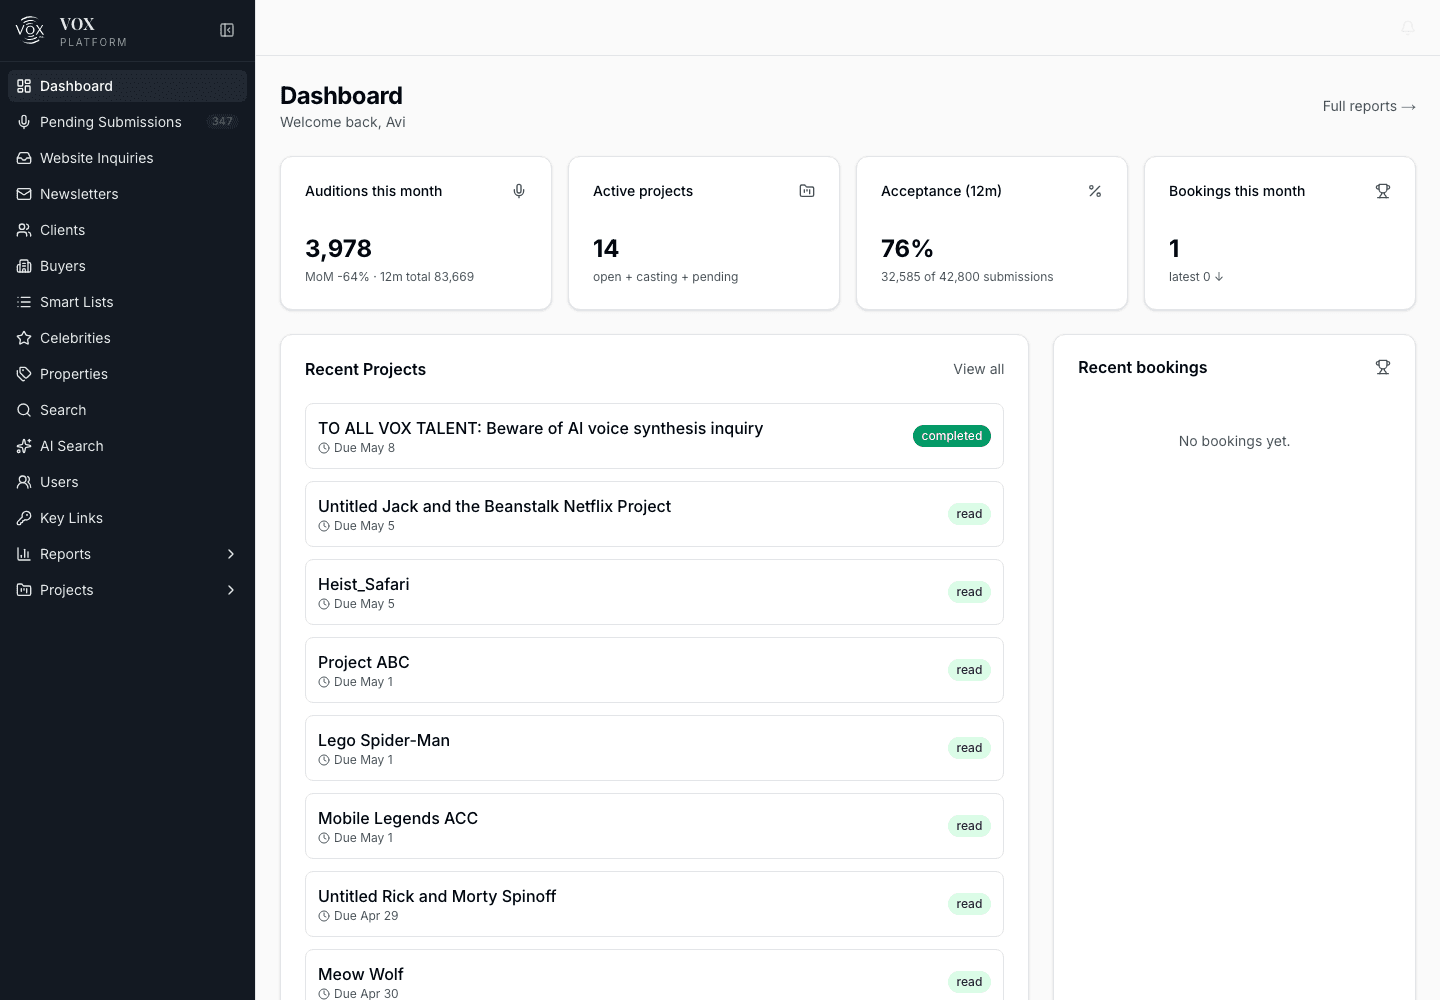Click 'Due Apr 29' date text
1440x1000 pixels.
366,916
